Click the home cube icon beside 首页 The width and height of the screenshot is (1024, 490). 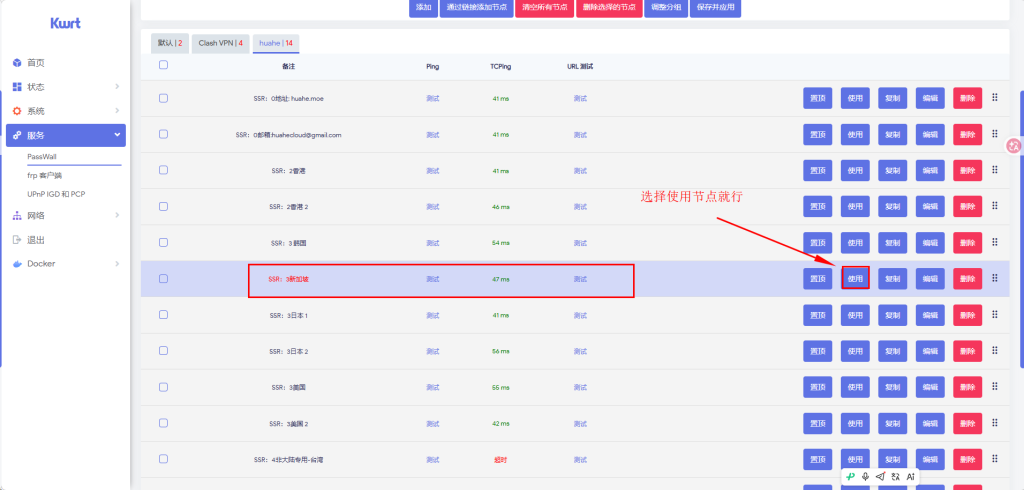point(17,63)
